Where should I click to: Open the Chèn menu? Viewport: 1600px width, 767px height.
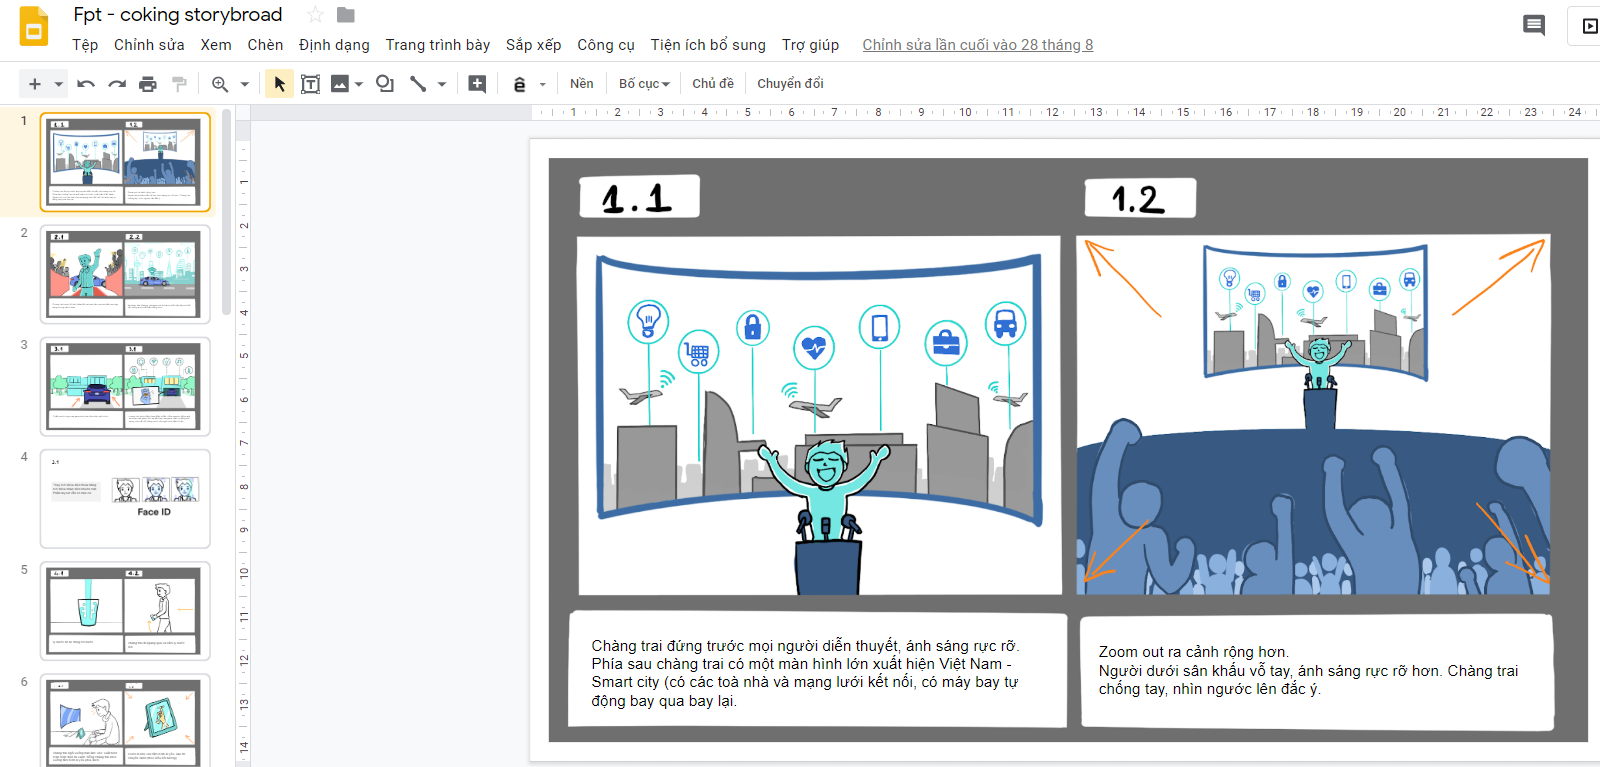265,45
